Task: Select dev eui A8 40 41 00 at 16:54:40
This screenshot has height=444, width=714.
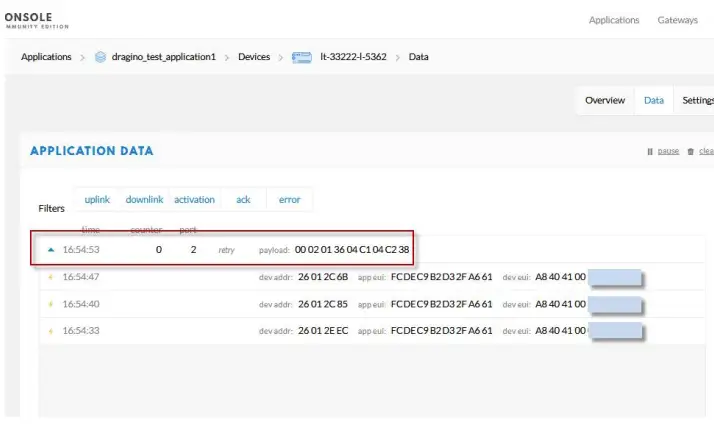Action: 561,304
